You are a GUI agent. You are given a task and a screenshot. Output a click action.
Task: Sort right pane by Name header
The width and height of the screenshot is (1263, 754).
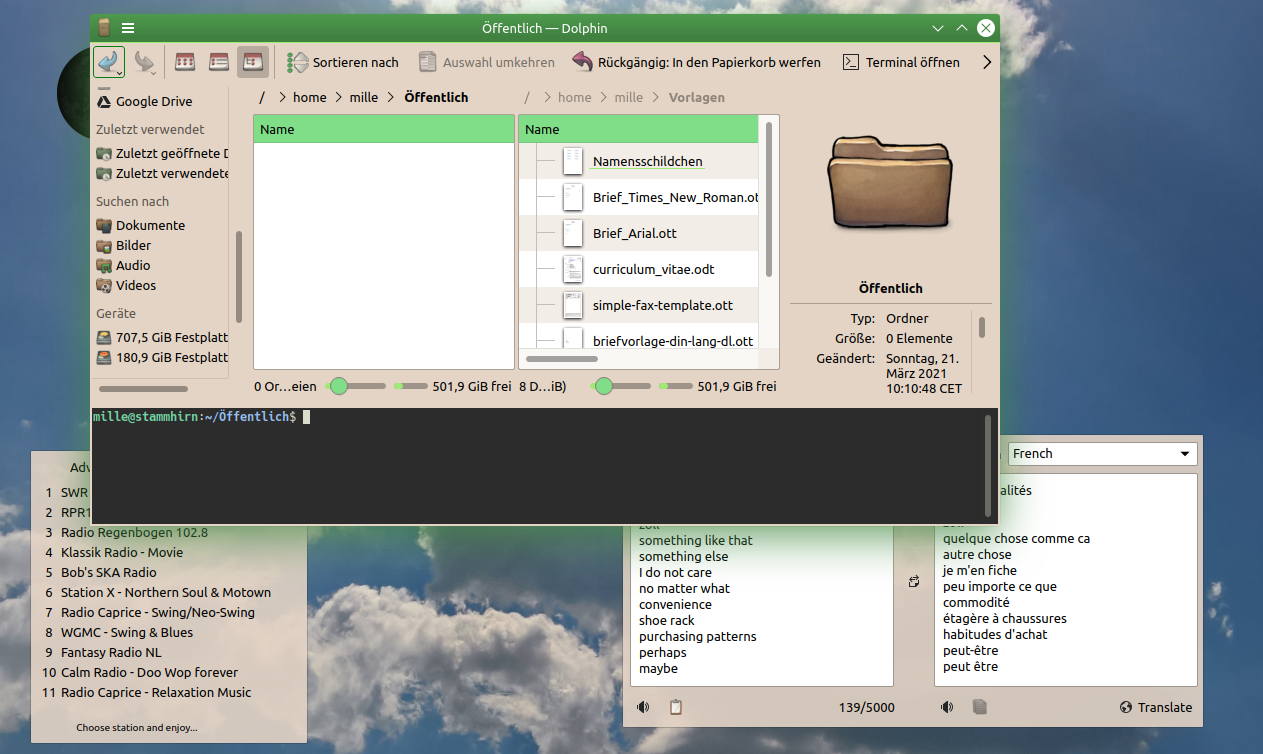point(639,129)
